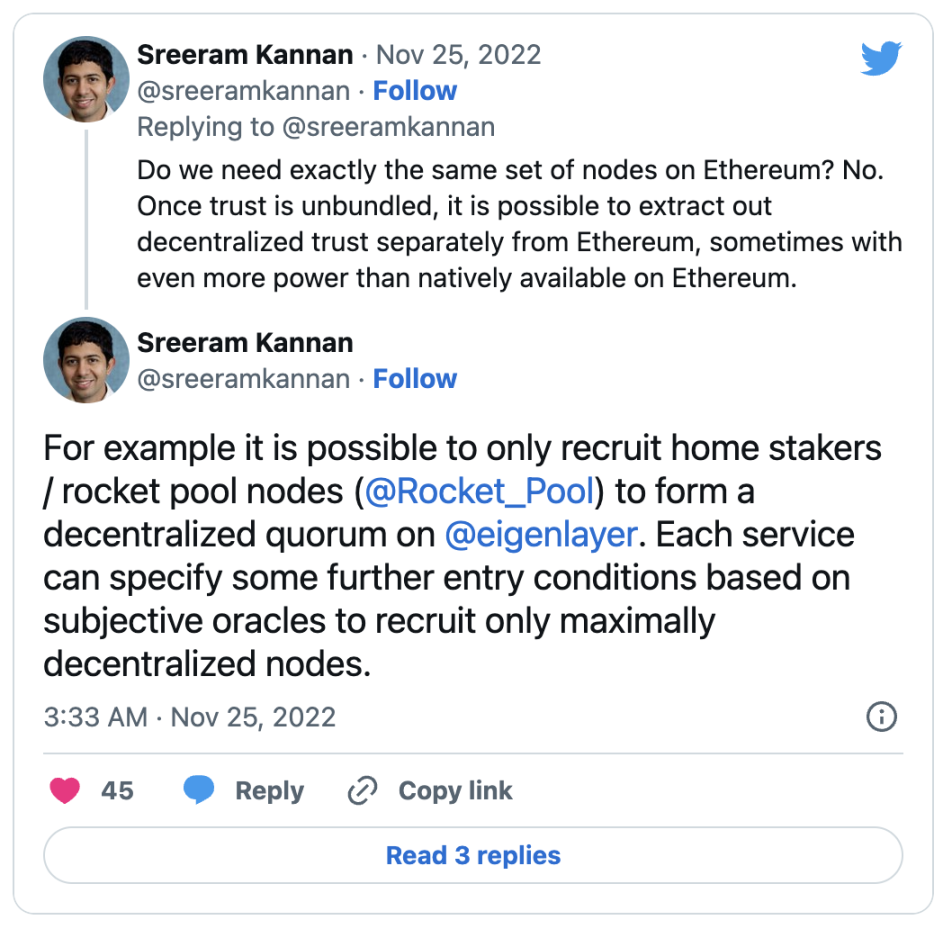Click the Read 3 replies button

473,856
